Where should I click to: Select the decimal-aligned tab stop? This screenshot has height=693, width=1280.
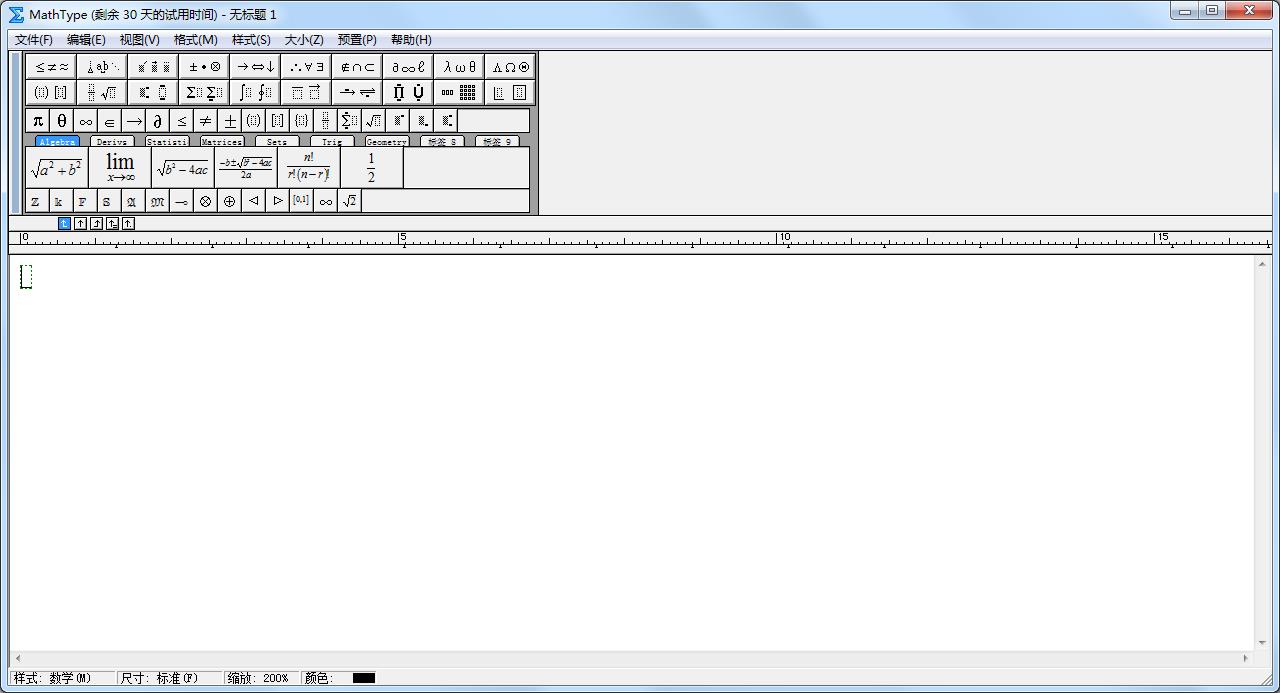129,224
